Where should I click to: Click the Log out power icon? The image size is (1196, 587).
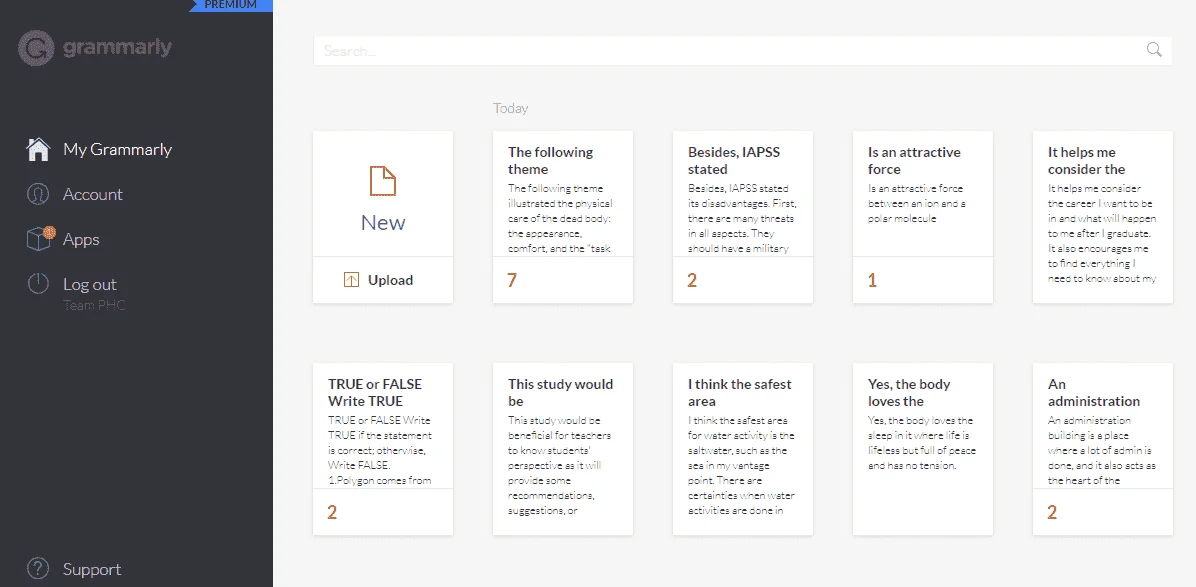point(38,284)
